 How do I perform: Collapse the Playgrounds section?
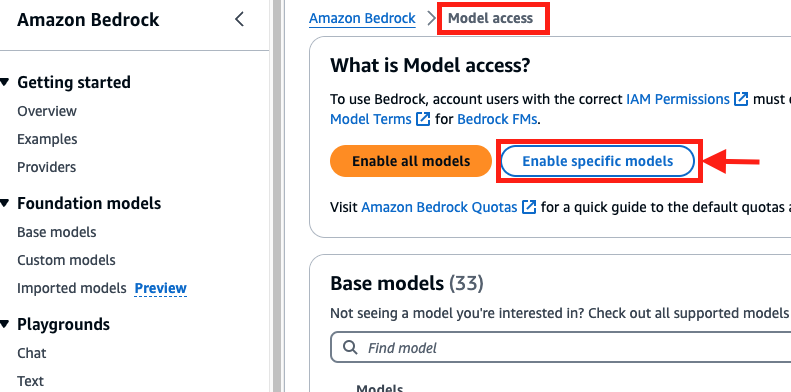click(x=5, y=324)
